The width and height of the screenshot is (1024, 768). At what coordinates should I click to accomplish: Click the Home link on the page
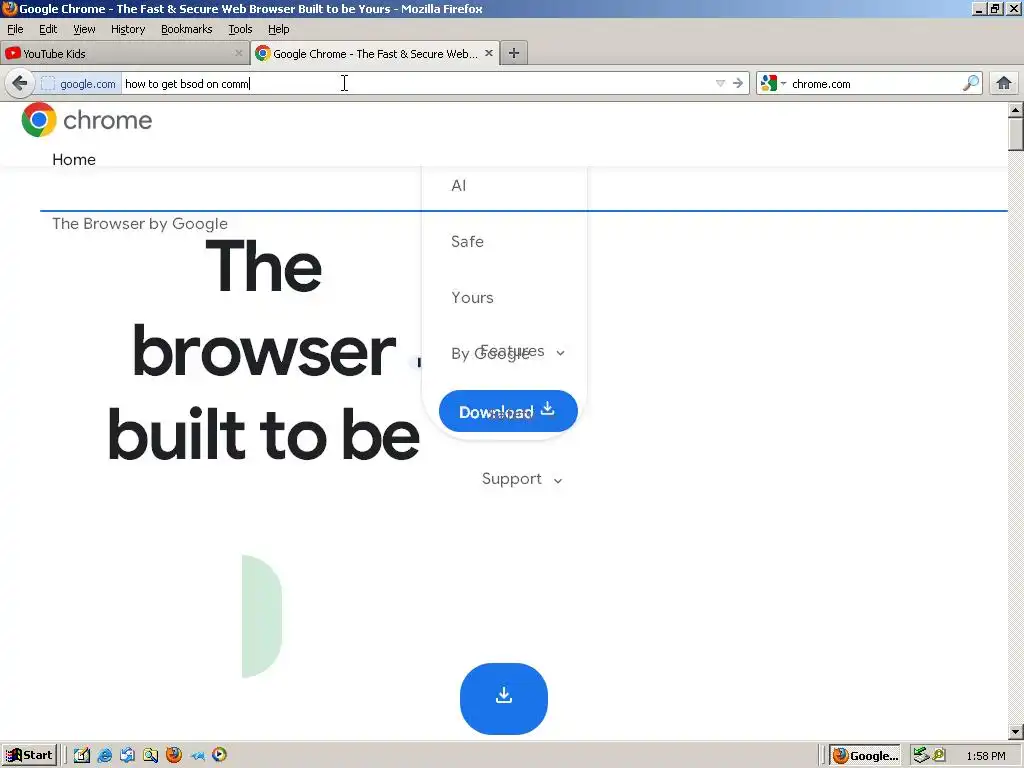pyautogui.click(x=74, y=159)
